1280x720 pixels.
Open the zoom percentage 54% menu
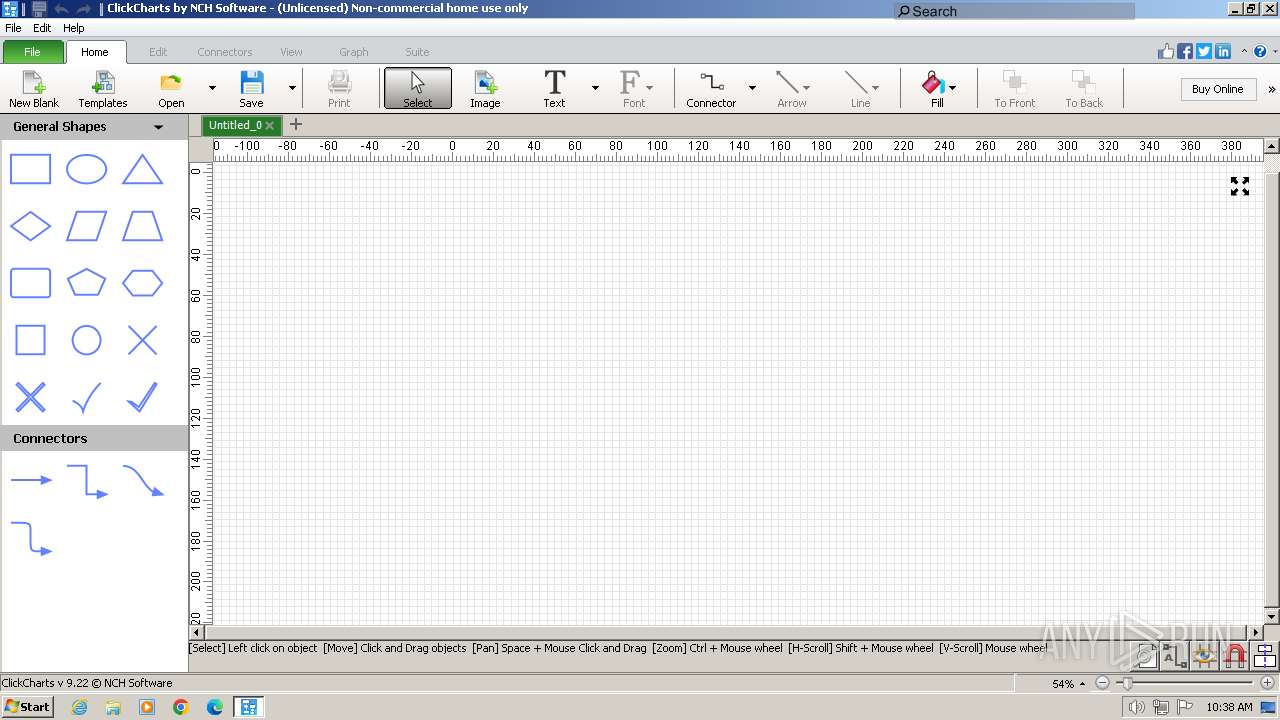coord(1068,684)
